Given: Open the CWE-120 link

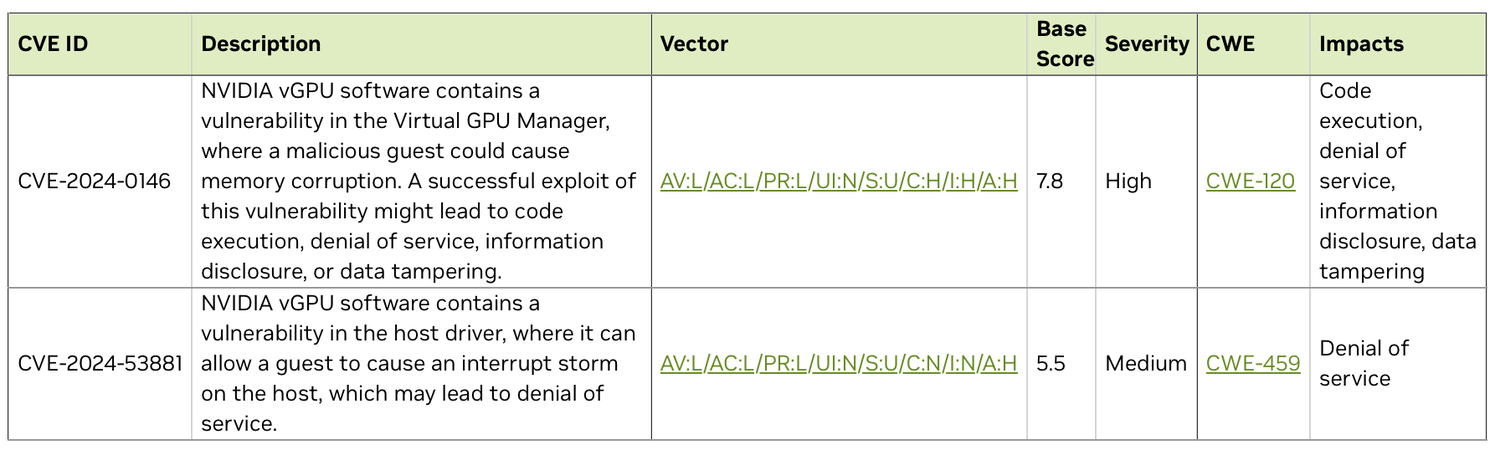Looking at the screenshot, I should 1250,182.
